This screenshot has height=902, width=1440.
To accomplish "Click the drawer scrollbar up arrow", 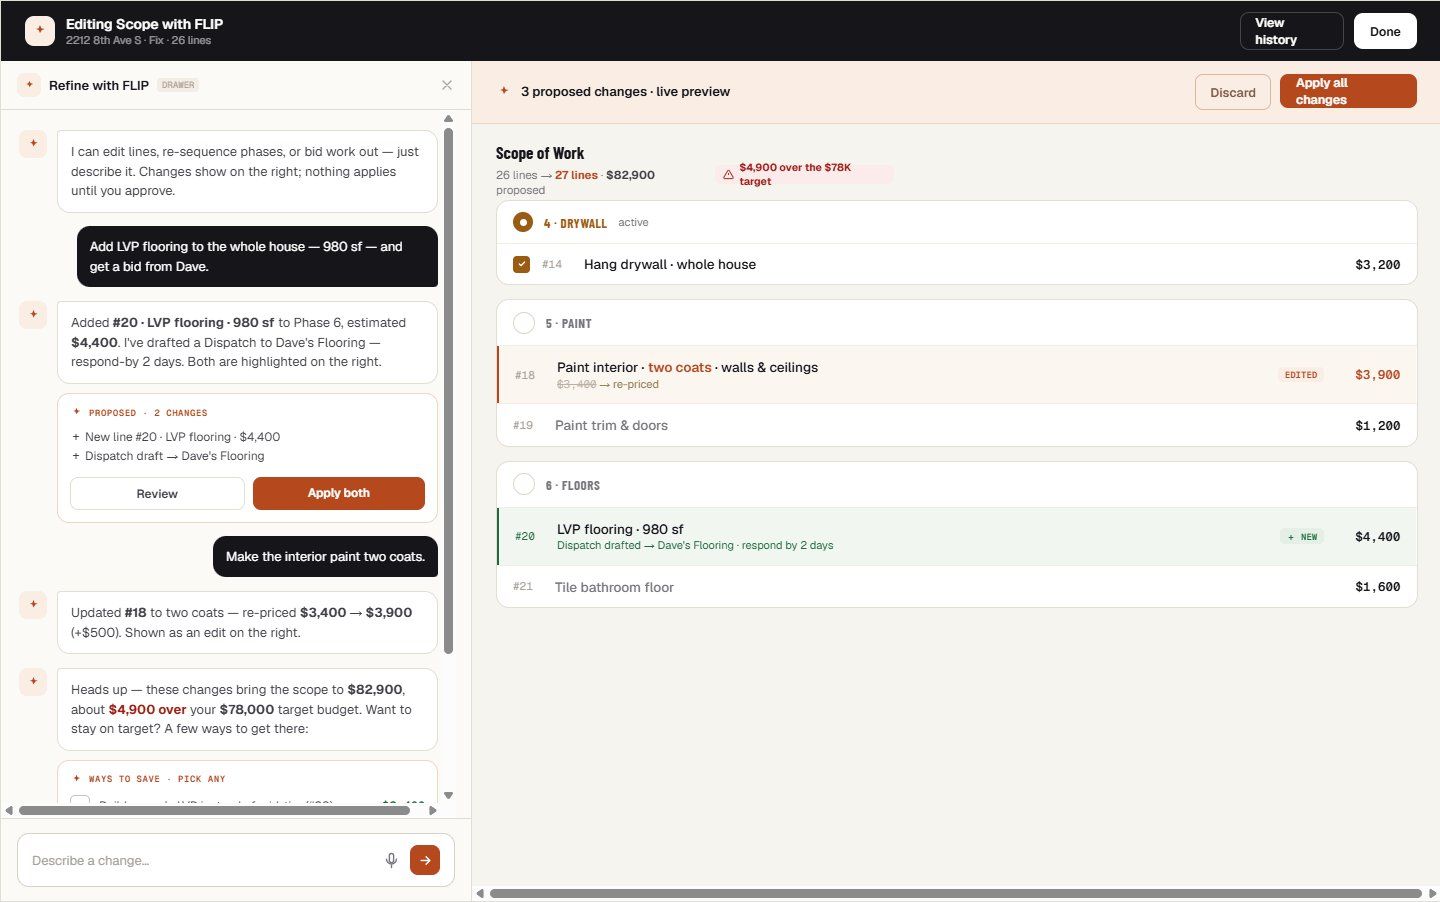I will click(x=448, y=119).
